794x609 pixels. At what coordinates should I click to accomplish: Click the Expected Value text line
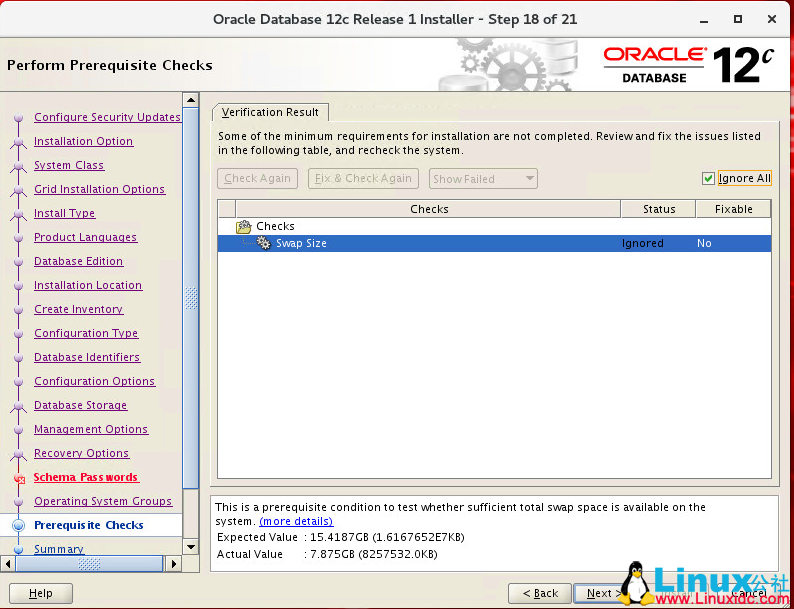[341, 538]
